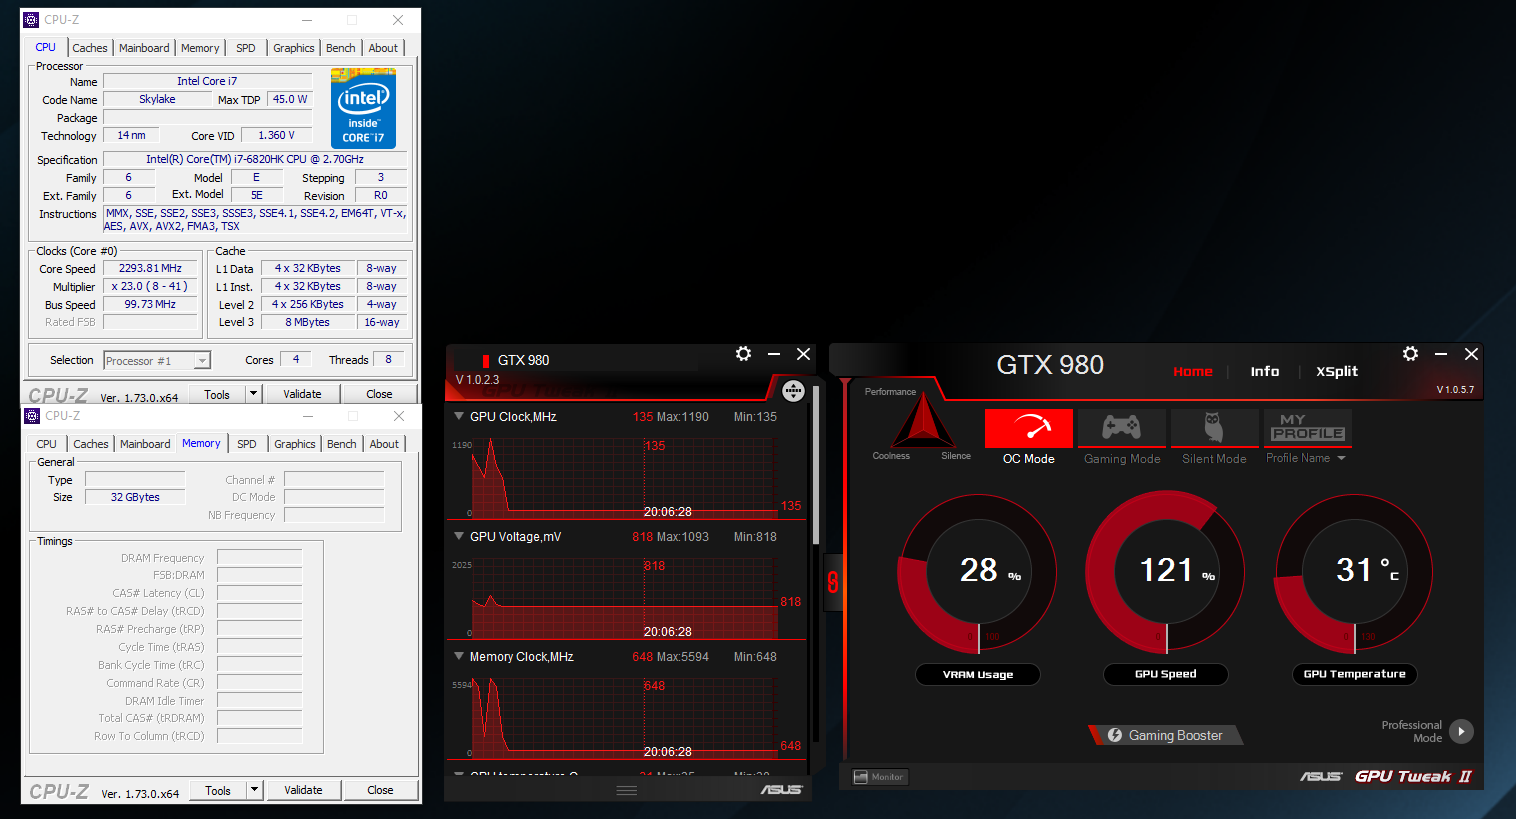Open XSplit tab in GPU Tweak II

point(1337,371)
